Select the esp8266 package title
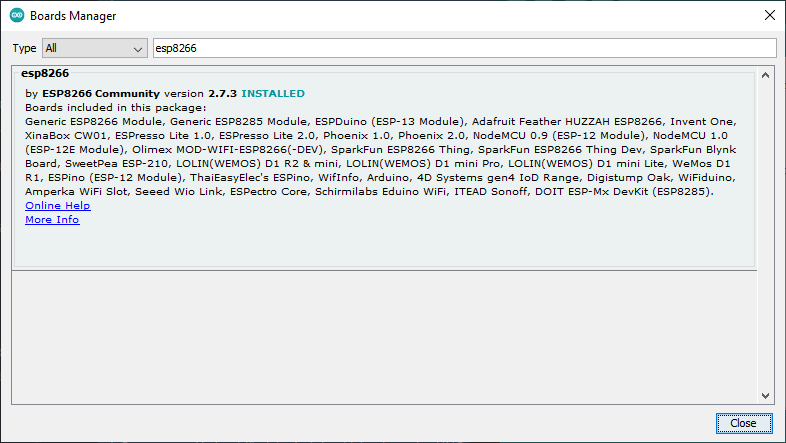The width and height of the screenshot is (786, 443). pyautogui.click(x=45, y=73)
